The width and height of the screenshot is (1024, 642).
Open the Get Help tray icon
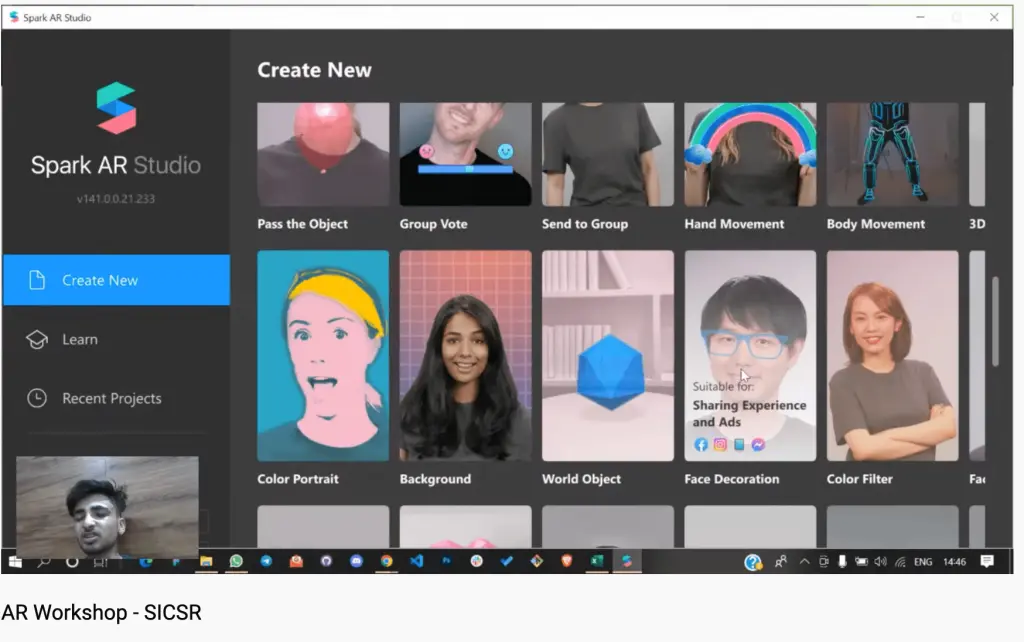click(753, 562)
